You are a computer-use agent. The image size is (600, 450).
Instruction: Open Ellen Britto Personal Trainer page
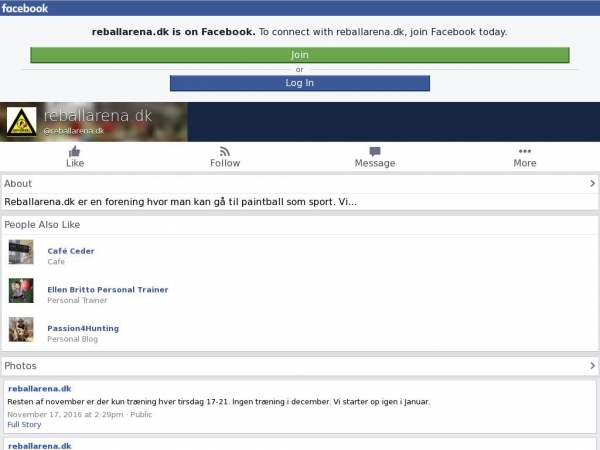pyautogui.click(x=108, y=290)
